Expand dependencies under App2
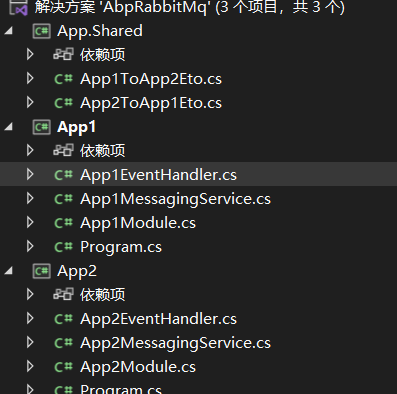This screenshot has width=397, height=394. 30,294
